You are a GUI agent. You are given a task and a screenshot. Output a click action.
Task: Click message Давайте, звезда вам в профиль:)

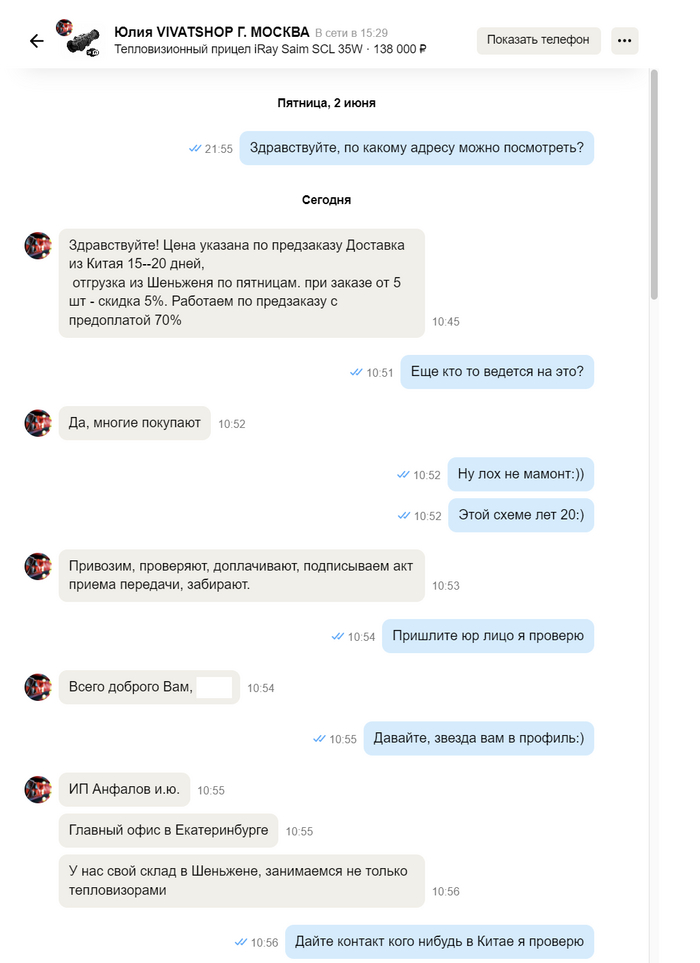[x=478, y=738]
